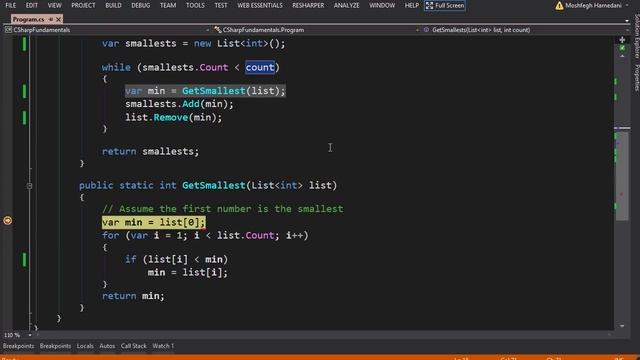This screenshot has height=360, width=640.
Task: Click the GetSmallest method name in declaration
Action: click(x=213, y=185)
